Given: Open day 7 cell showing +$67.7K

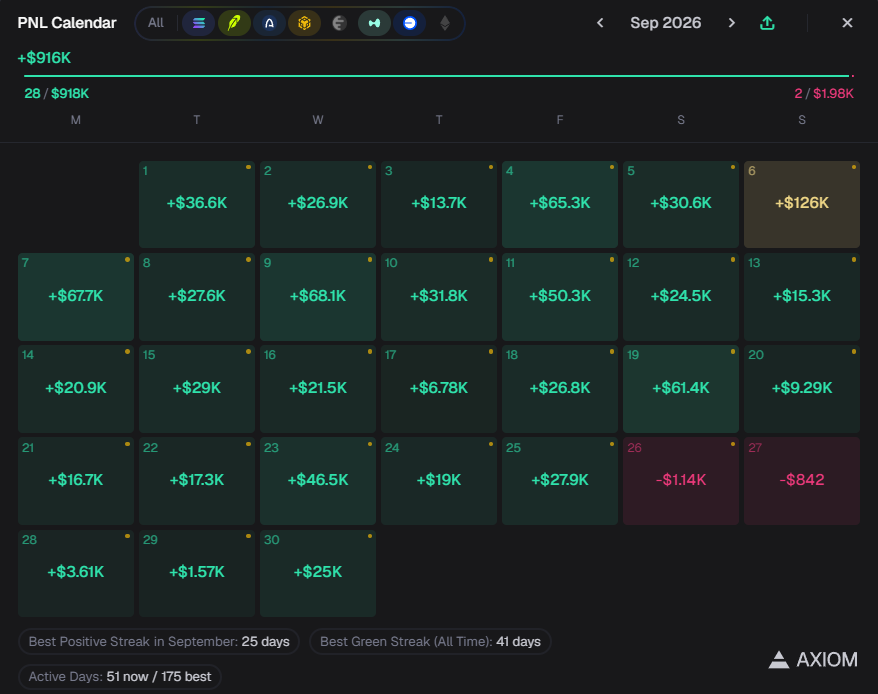Looking at the screenshot, I should point(76,297).
